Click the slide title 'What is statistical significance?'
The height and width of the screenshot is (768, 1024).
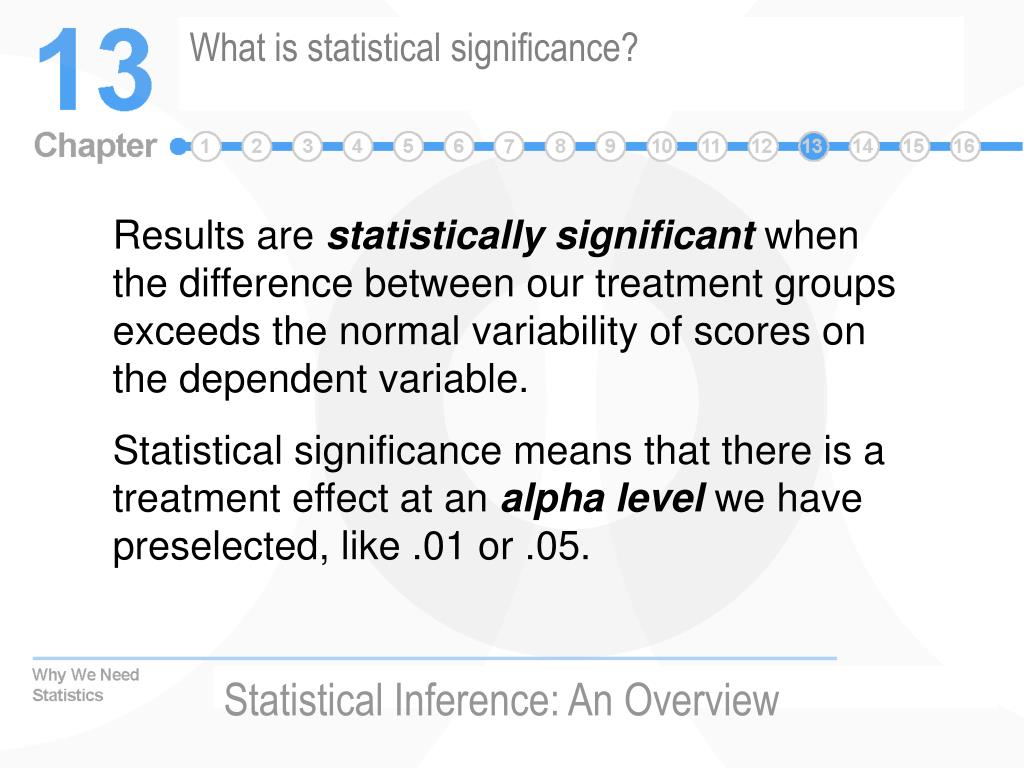[x=413, y=49]
